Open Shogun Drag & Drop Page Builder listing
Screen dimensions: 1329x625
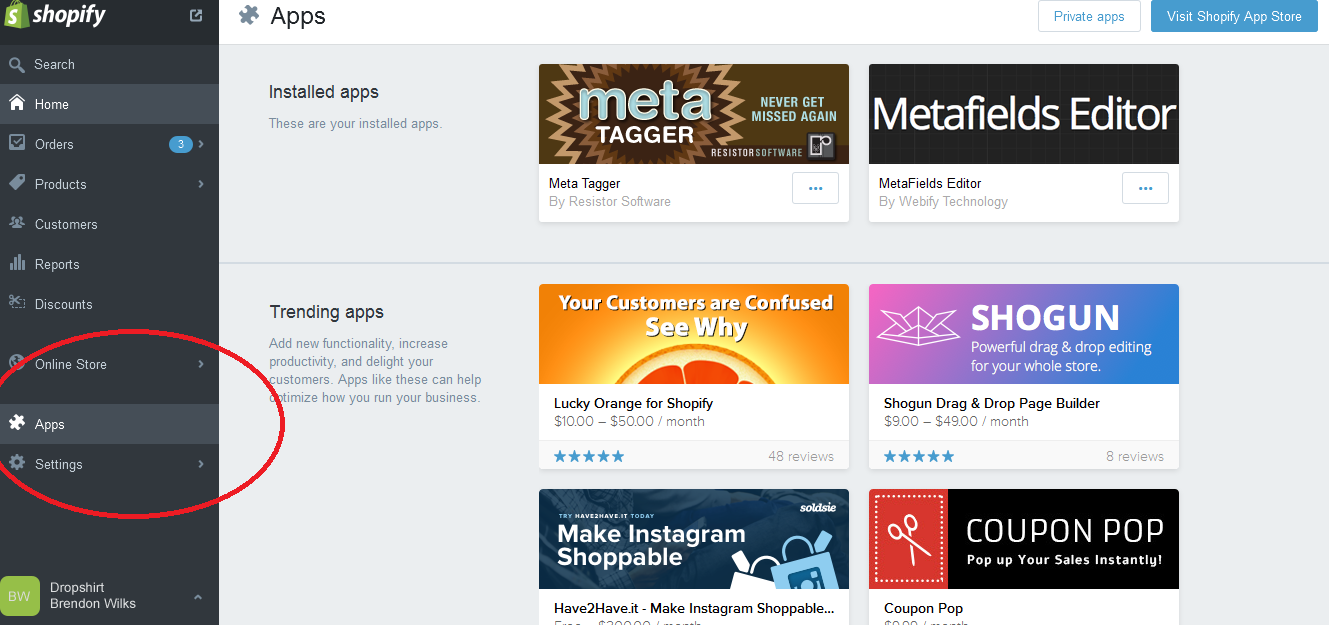(992, 403)
